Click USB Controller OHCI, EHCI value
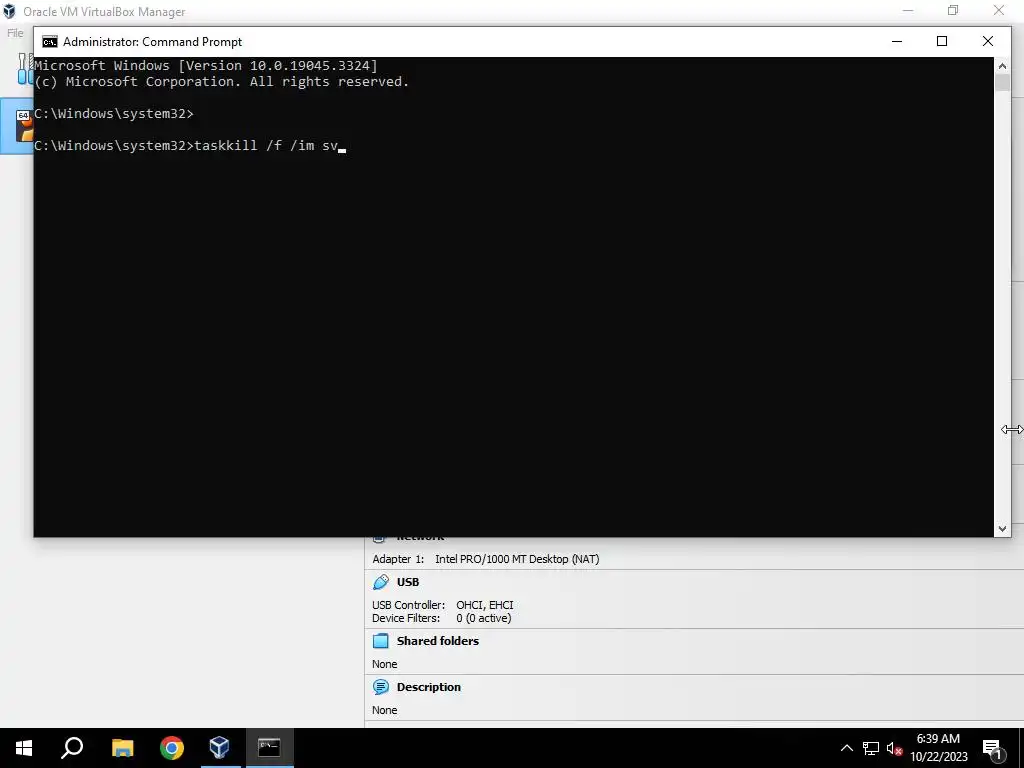This screenshot has width=1024, height=768. coord(485,605)
